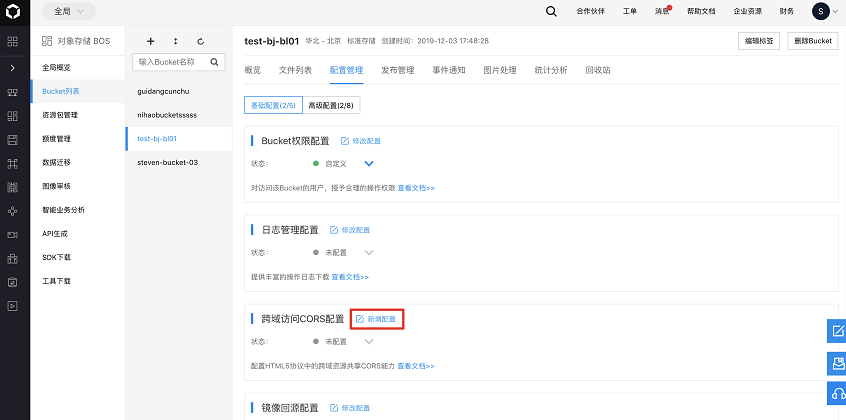Open the 图片处理 tab
Image resolution: width=846 pixels, height=420 pixels.
(500, 70)
